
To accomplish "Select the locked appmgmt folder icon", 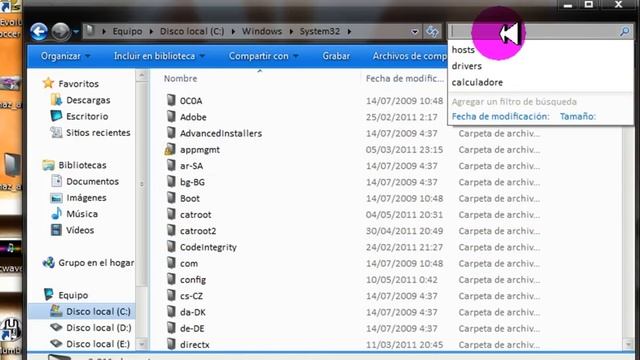I will coord(170,149).
